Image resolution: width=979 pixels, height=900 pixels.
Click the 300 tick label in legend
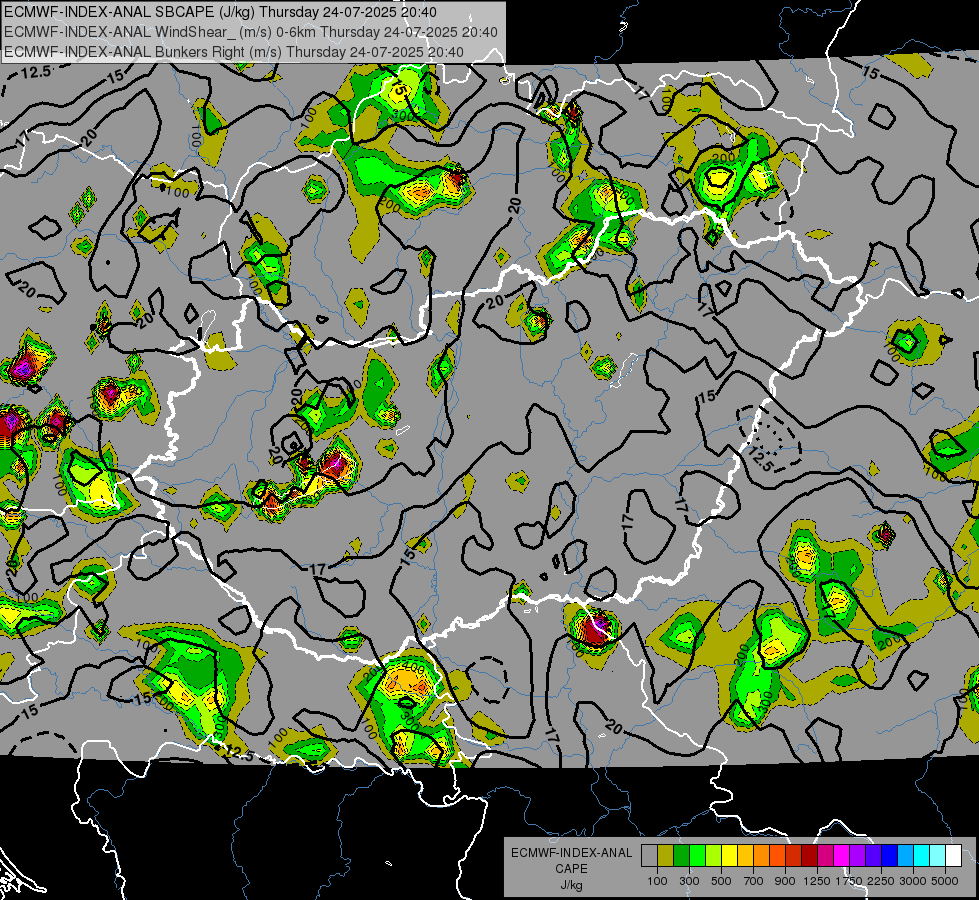pos(689,881)
